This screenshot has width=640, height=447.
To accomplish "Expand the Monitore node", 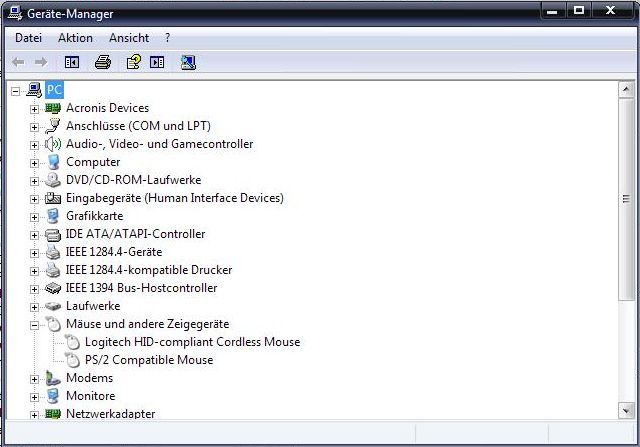I will [34, 397].
